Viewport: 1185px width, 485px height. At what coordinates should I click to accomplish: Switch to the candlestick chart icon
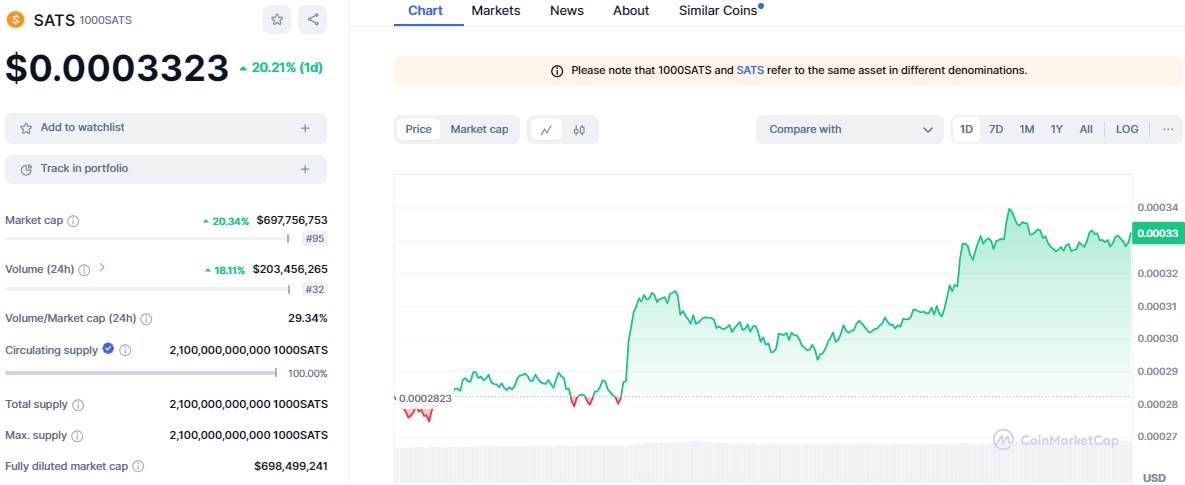click(580, 129)
